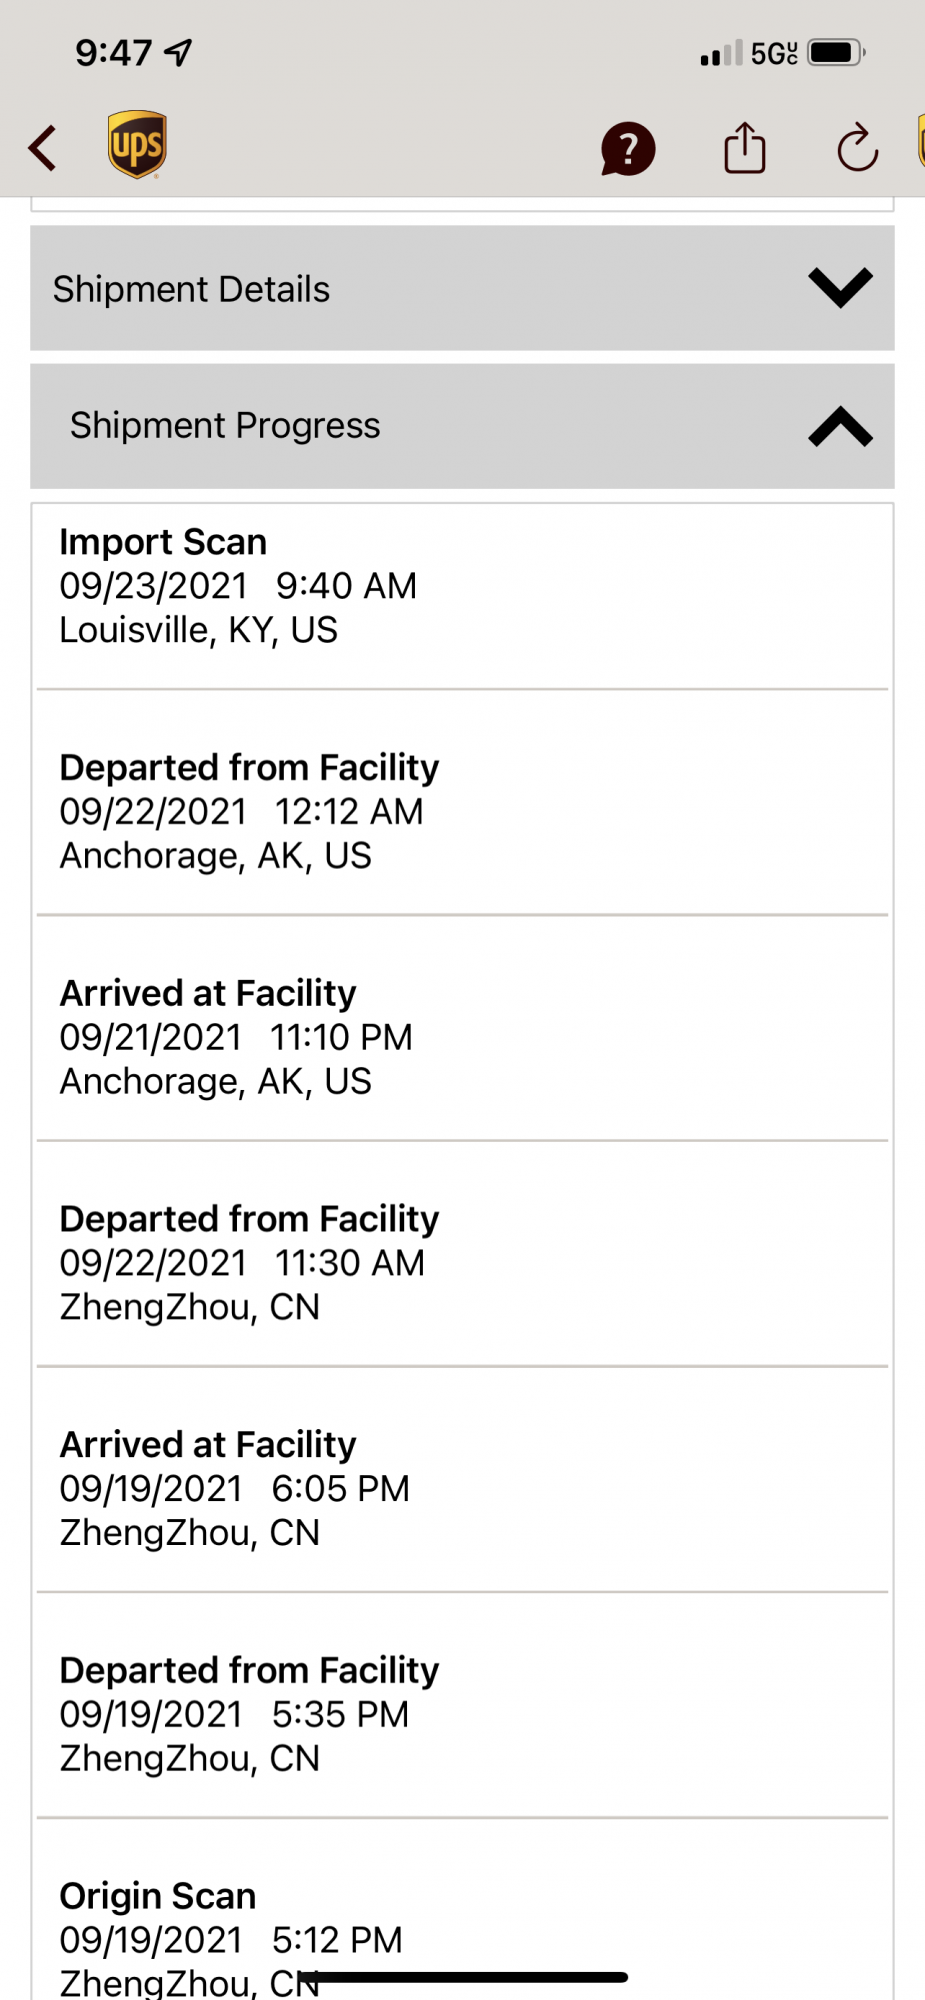Image resolution: width=925 pixels, height=2000 pixels.
Task: Tap the home indicator bar at bottom
Action: tap(463, 1977)
